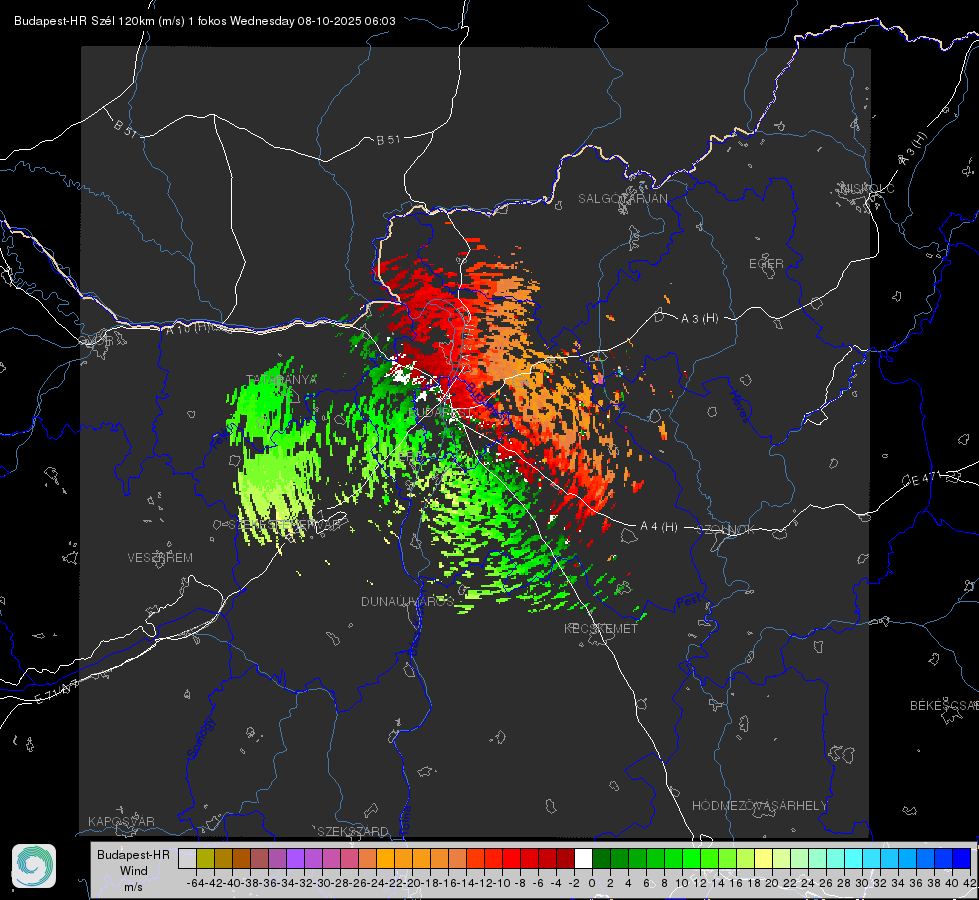Select the yellow swatch between 18 and 20
Viewport: 979px width, 900px height.
click(x=763, y=858)
